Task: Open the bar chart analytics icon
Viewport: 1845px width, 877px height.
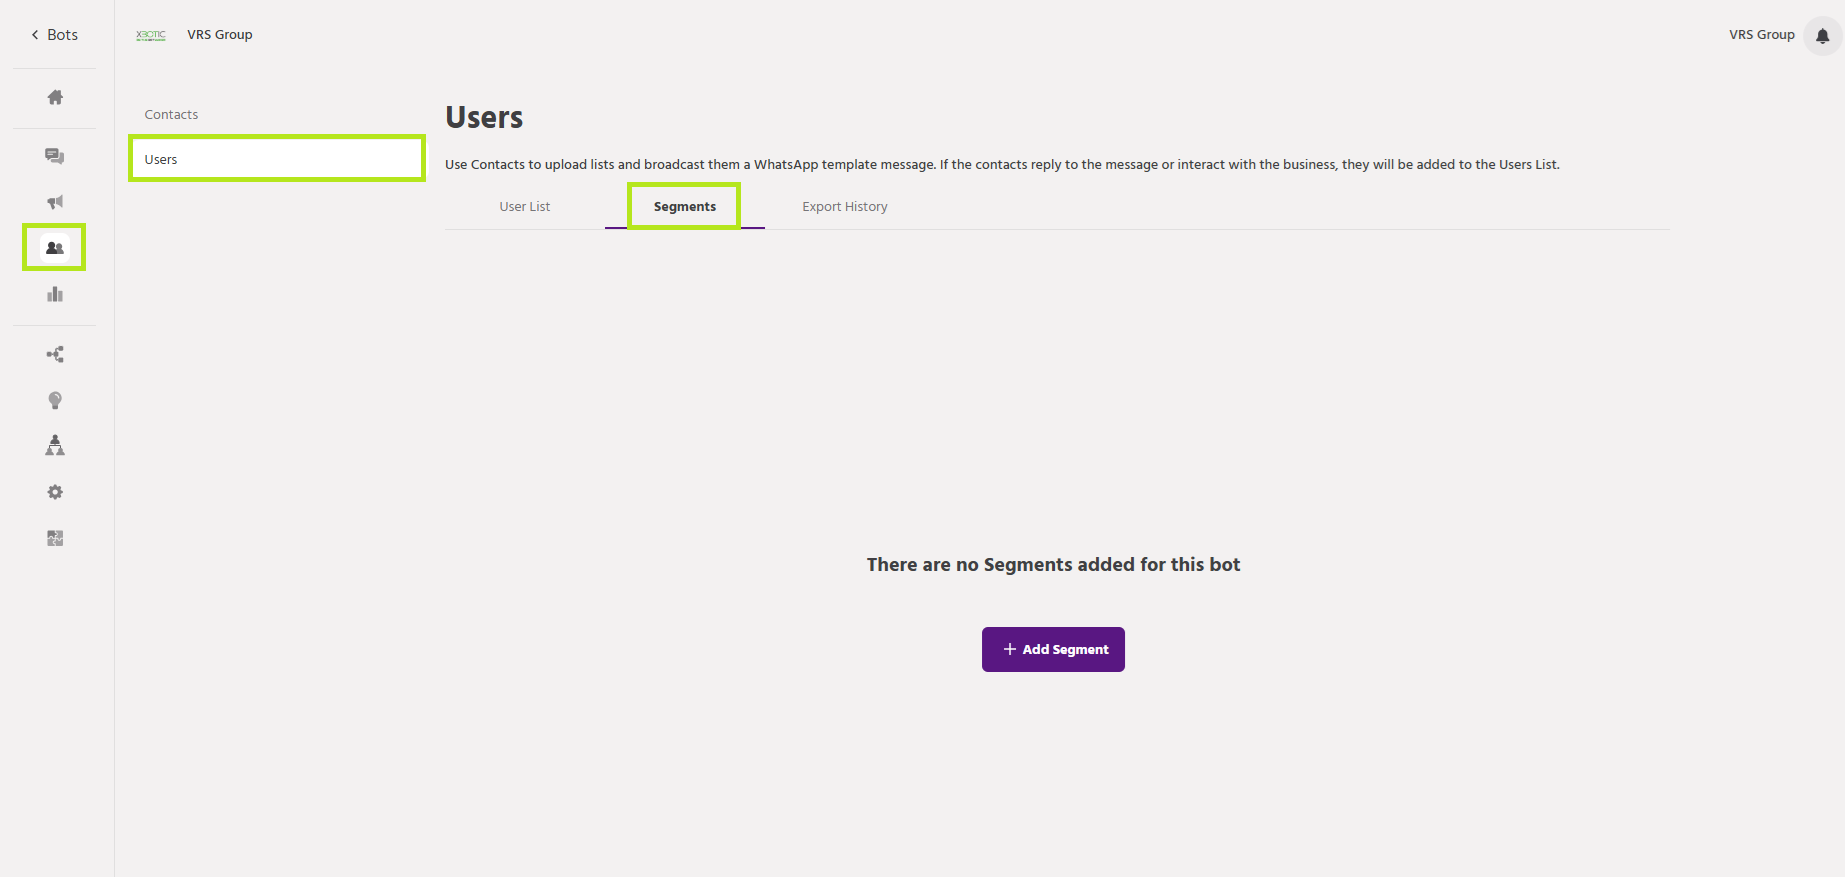Action: [x=55, y=294]
